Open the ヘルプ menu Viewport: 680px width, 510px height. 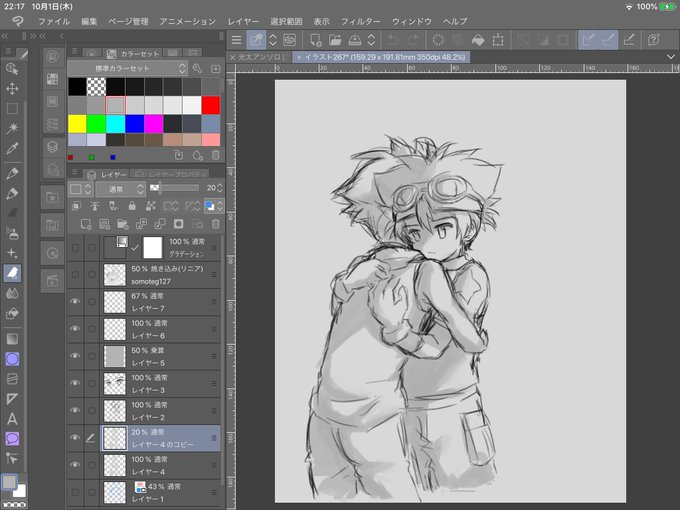pos(455,21)
